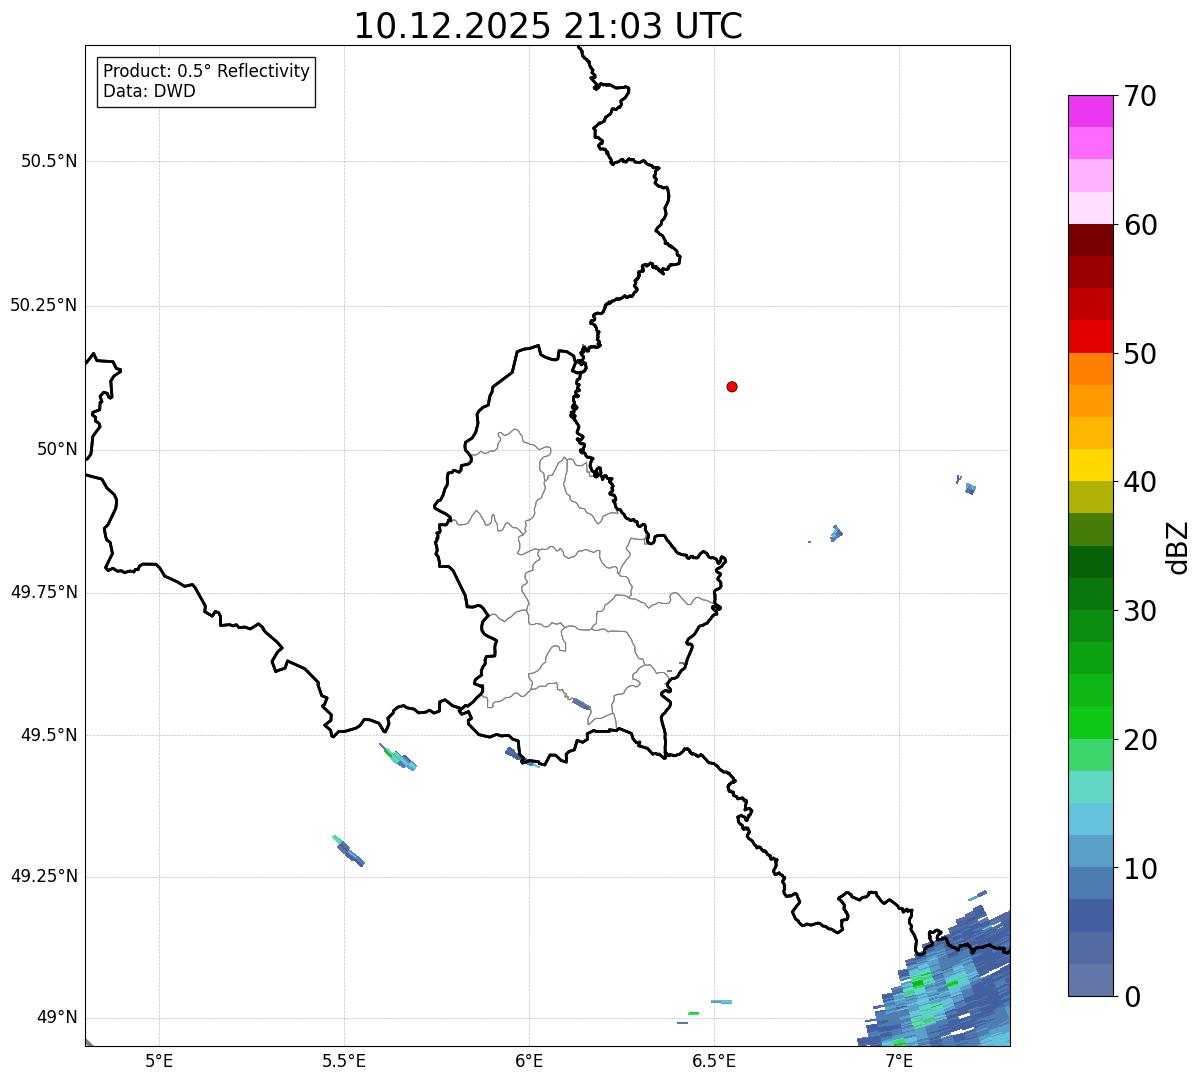Click the short green echo near 6.45°E 49°N
Image resolution: width=1202 pixels, height=1081 pixels.
[693, 1013]
